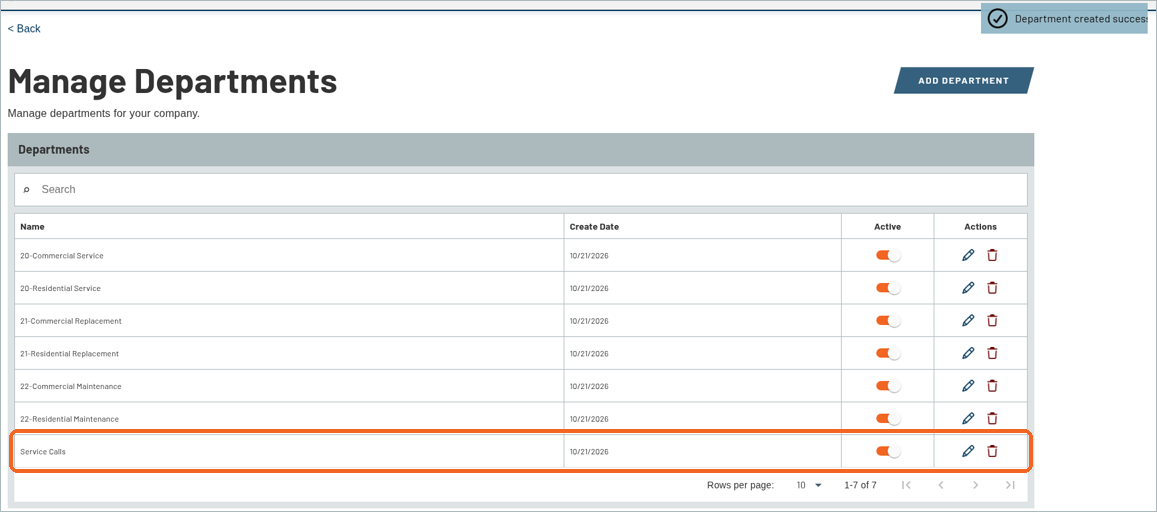Viewport: 1157px width, 512px height.
Task: Delete the 22-Residential Maintenance department
Action: point(992,418)
